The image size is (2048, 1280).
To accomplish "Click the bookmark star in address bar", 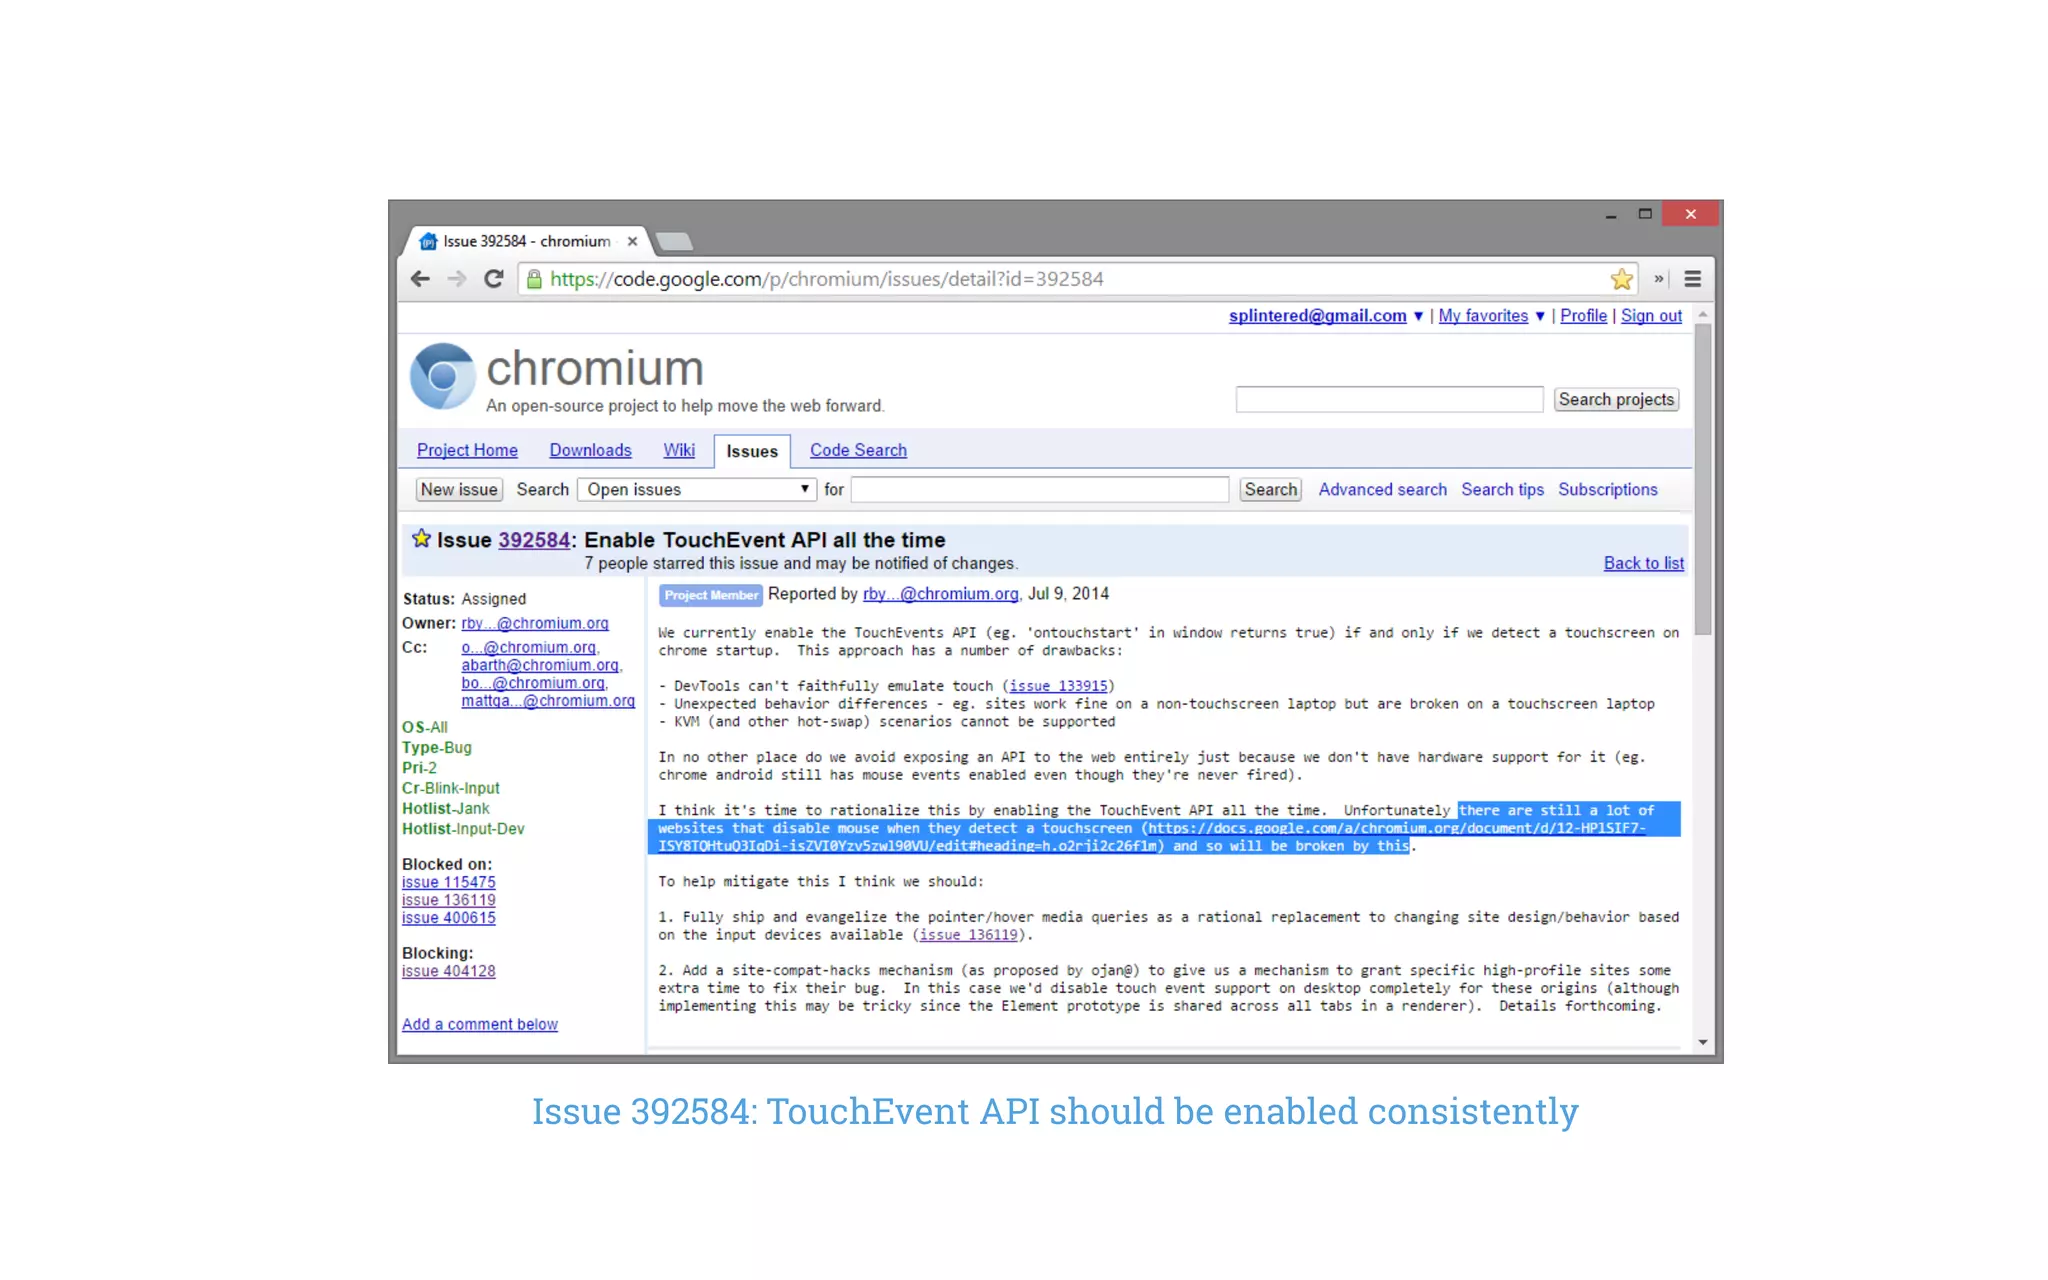I will [1622, 279].
